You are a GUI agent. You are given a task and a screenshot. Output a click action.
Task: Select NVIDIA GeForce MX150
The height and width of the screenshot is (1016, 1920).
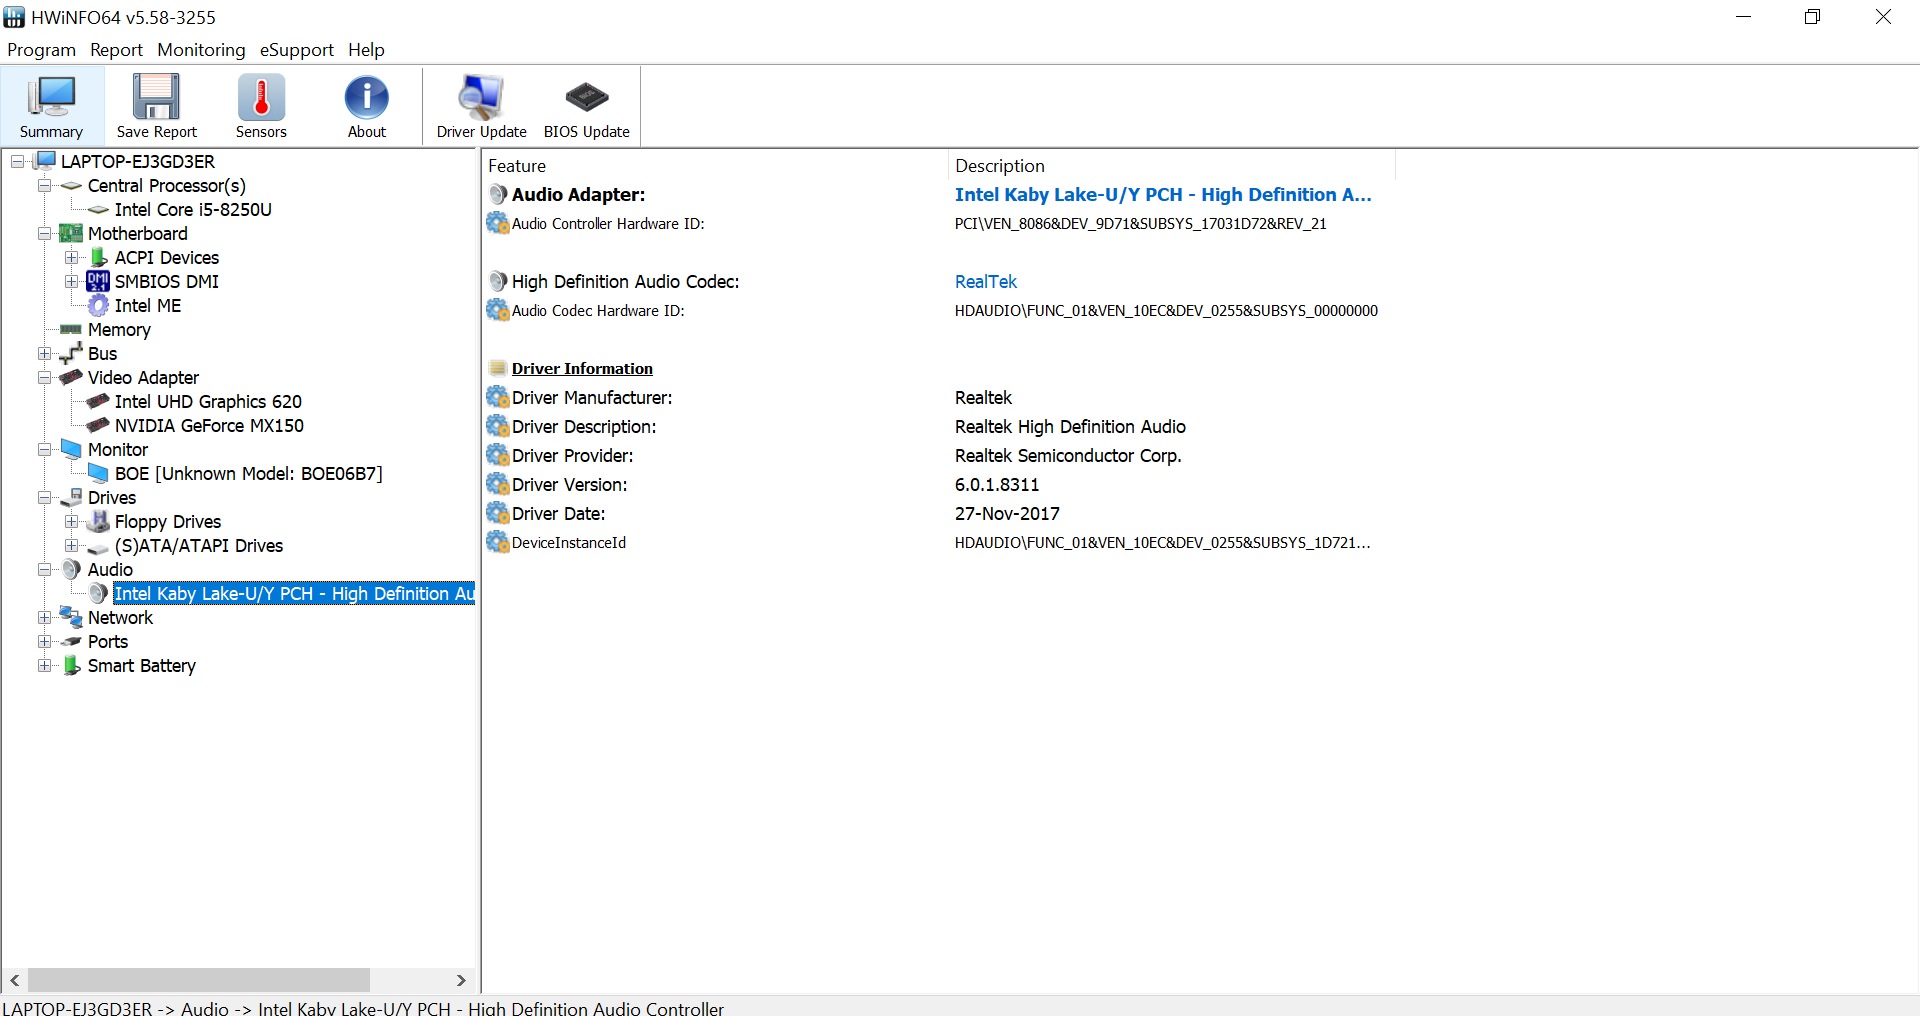(x=209, y=425)
